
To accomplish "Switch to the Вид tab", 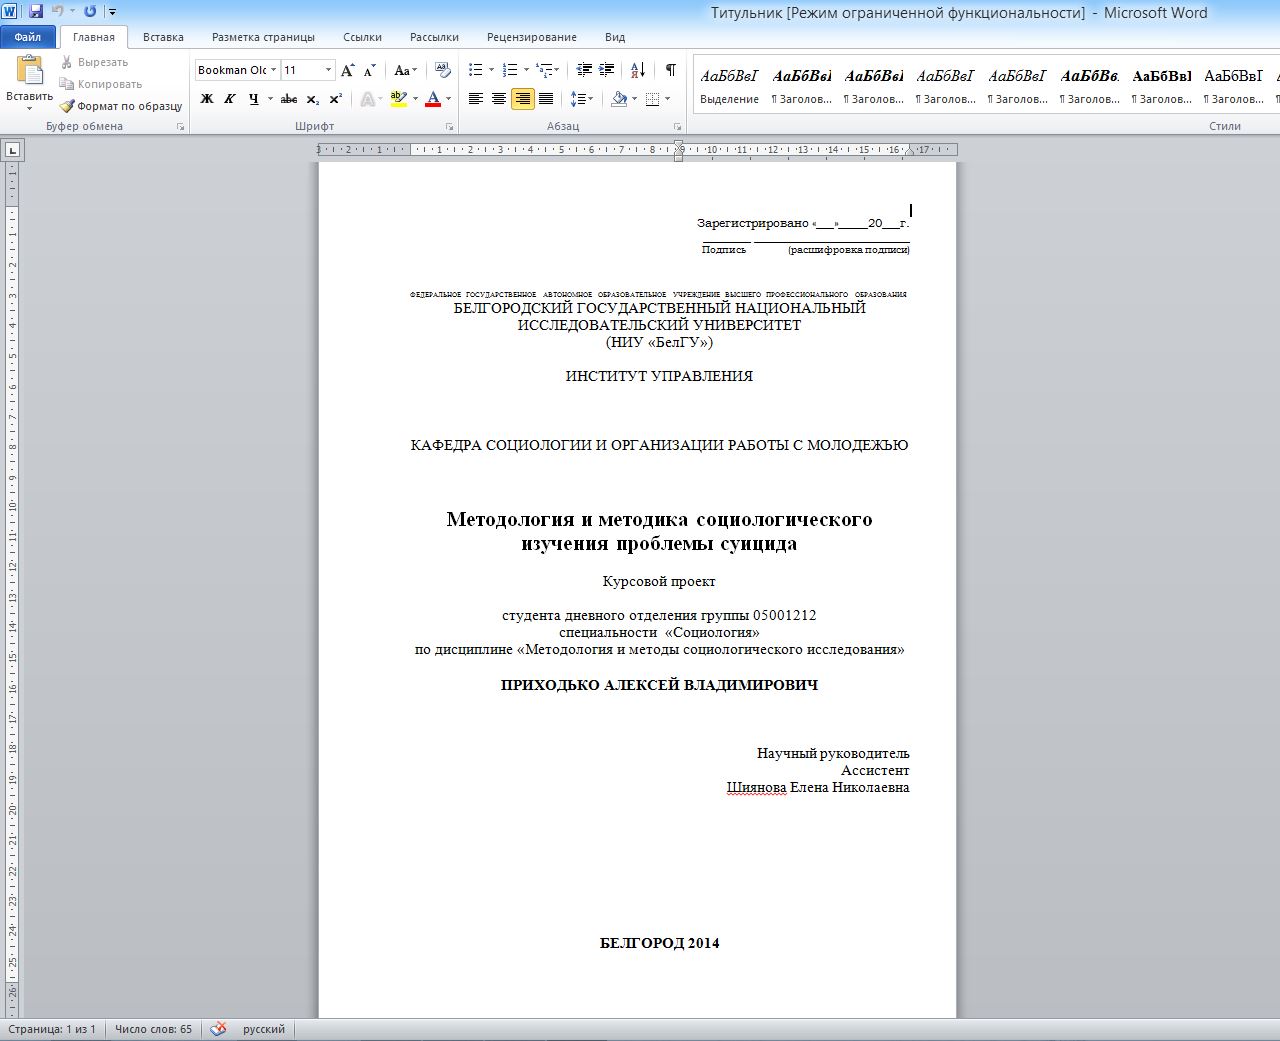I will (x=615, y=37).
